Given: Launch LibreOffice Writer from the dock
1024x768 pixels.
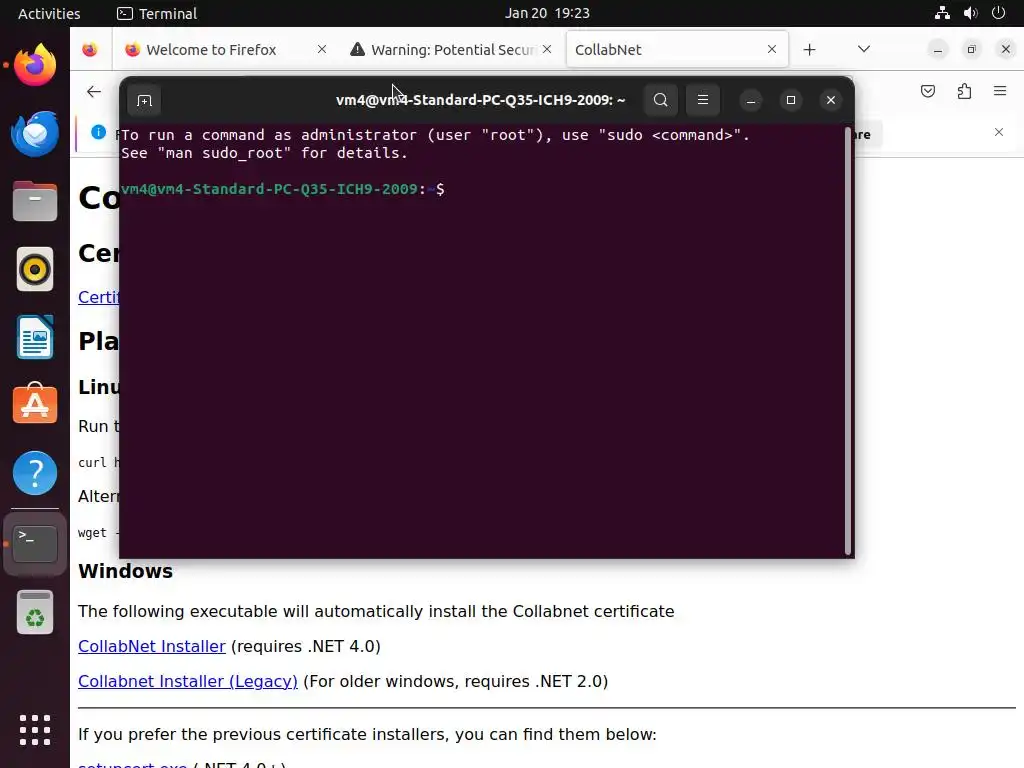Looking at the screenshot, I should click(35, 337).
